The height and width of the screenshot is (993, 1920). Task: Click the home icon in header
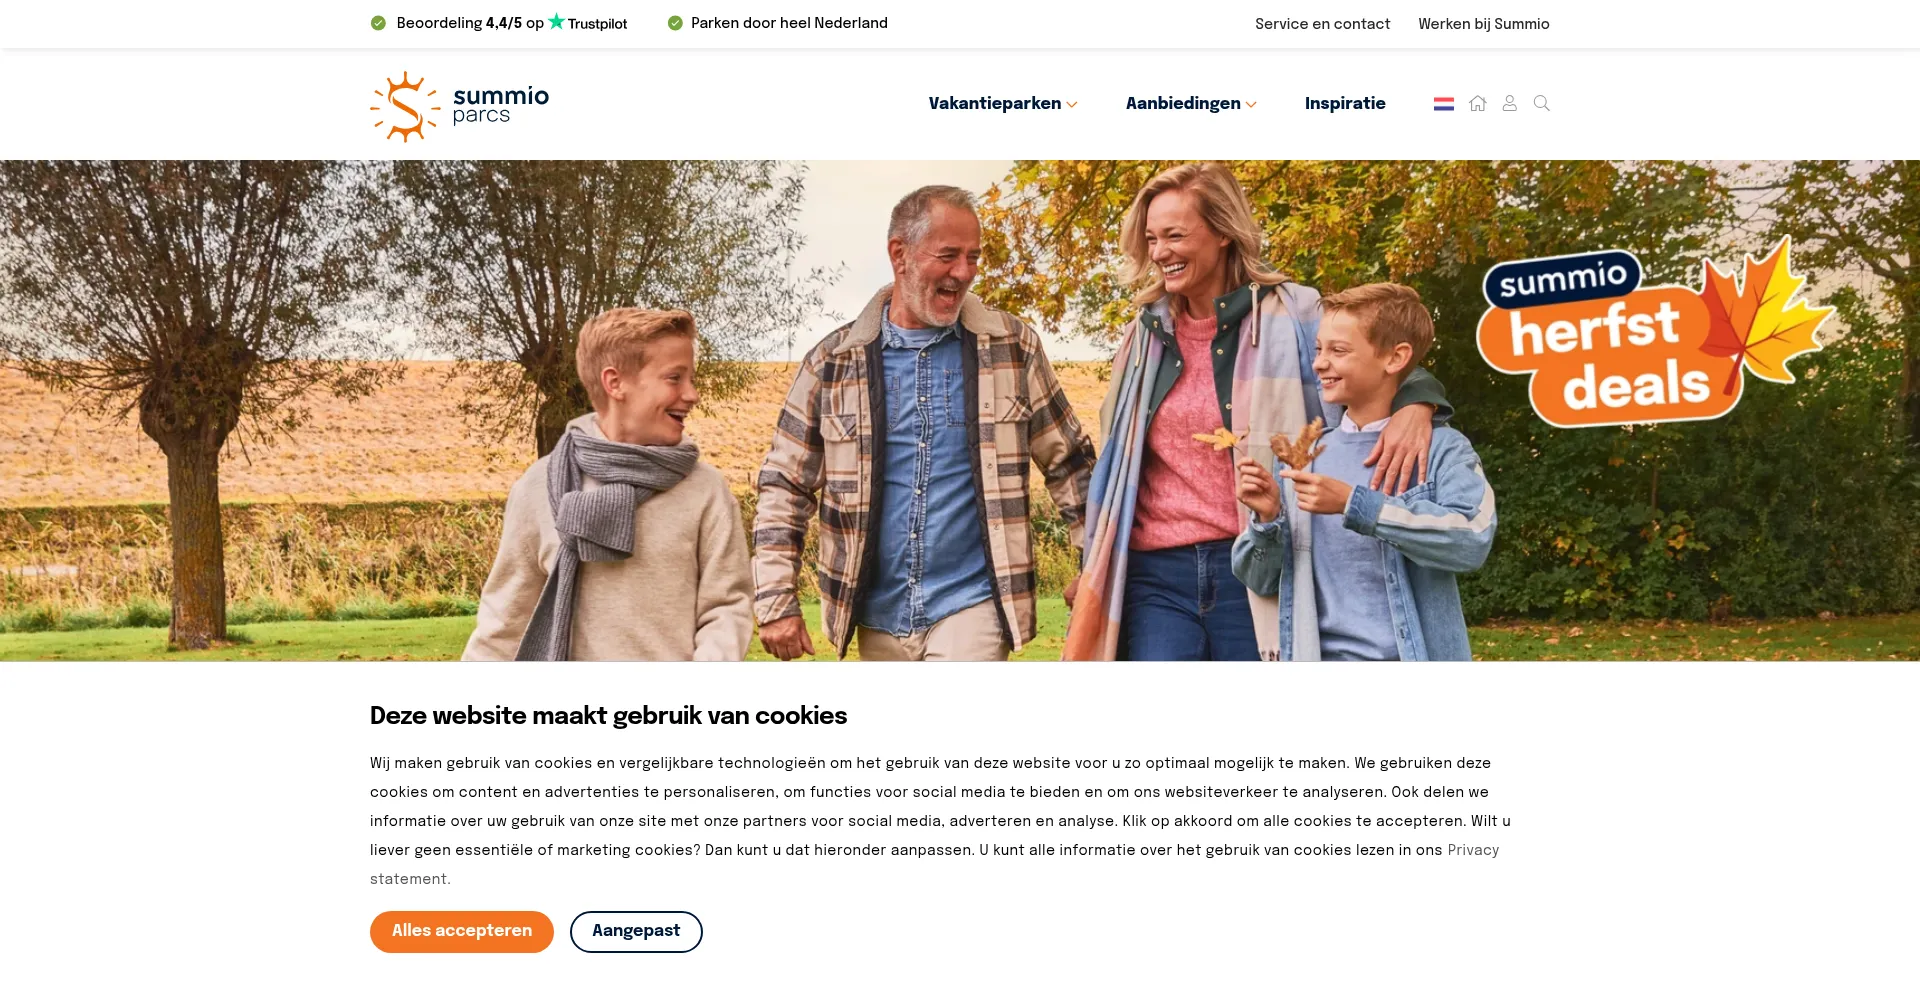pos(1477,103)
